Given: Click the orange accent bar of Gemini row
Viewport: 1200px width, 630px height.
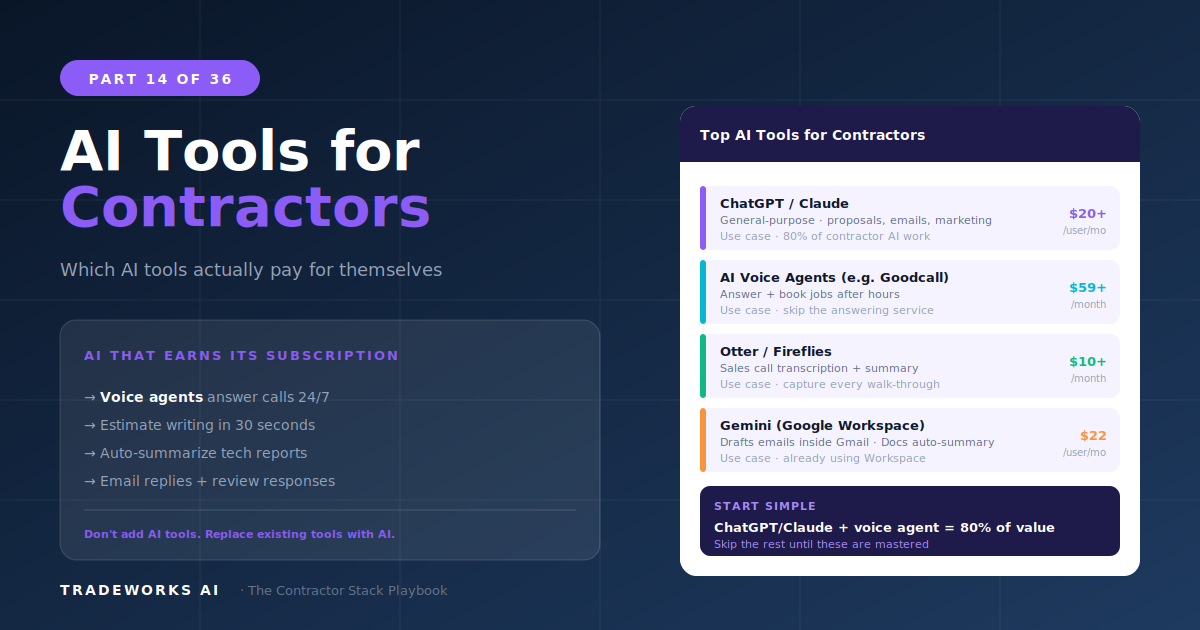Looking at the screenshot, I should click(703, 440).
